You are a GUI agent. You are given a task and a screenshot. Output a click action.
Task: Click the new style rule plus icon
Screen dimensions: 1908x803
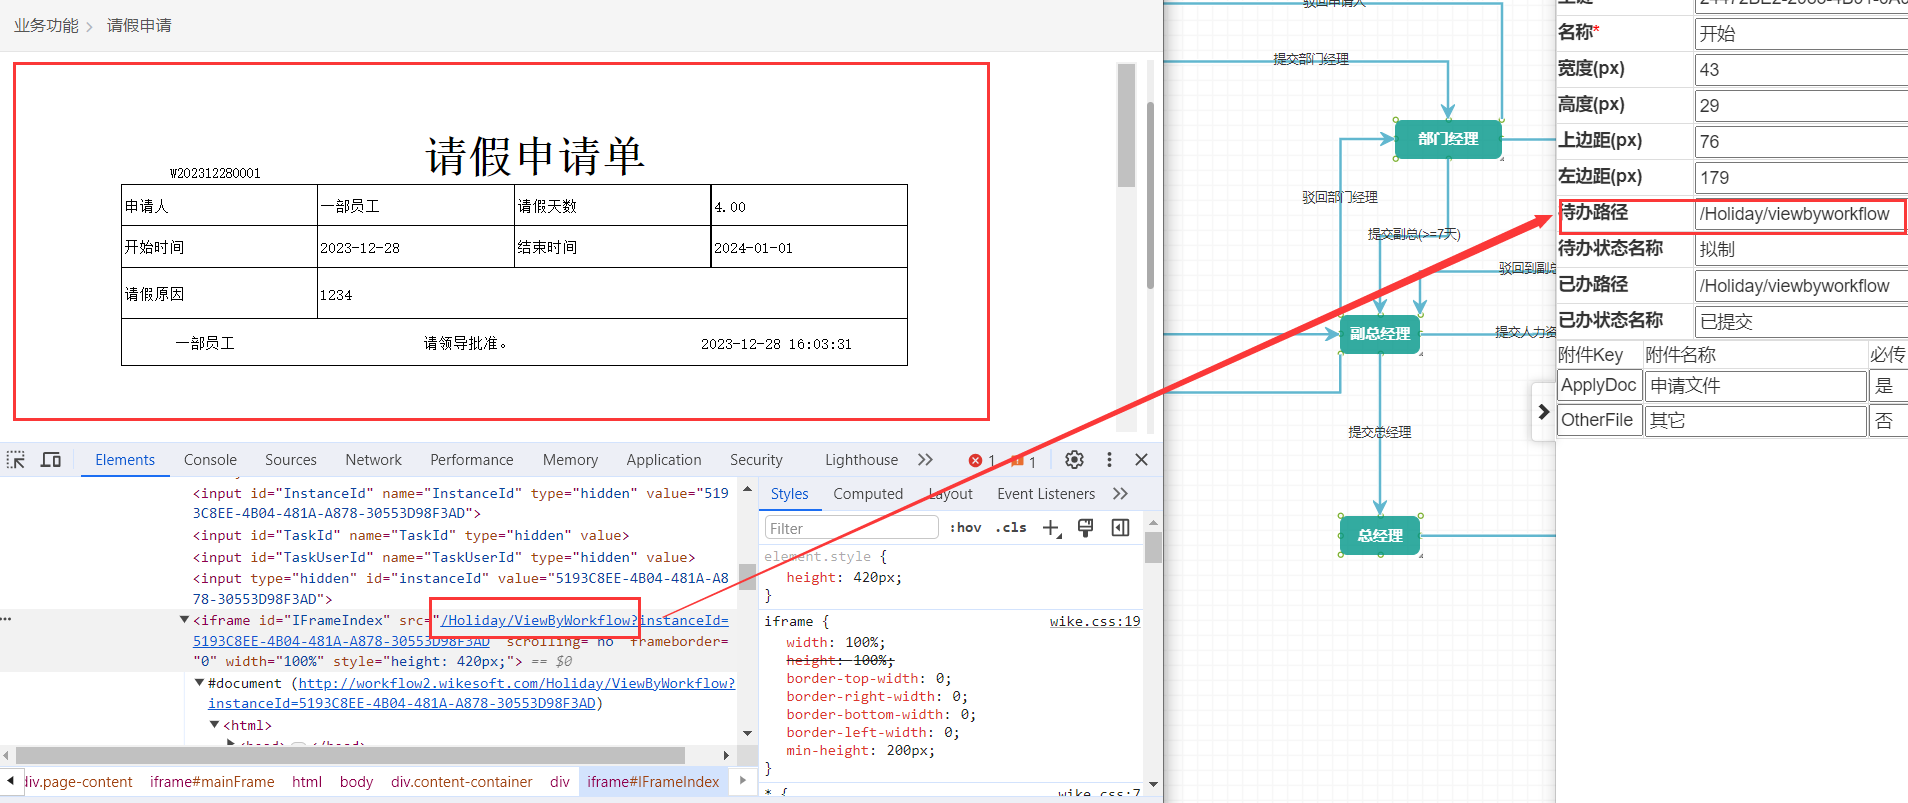click(x=1050, y=528)
